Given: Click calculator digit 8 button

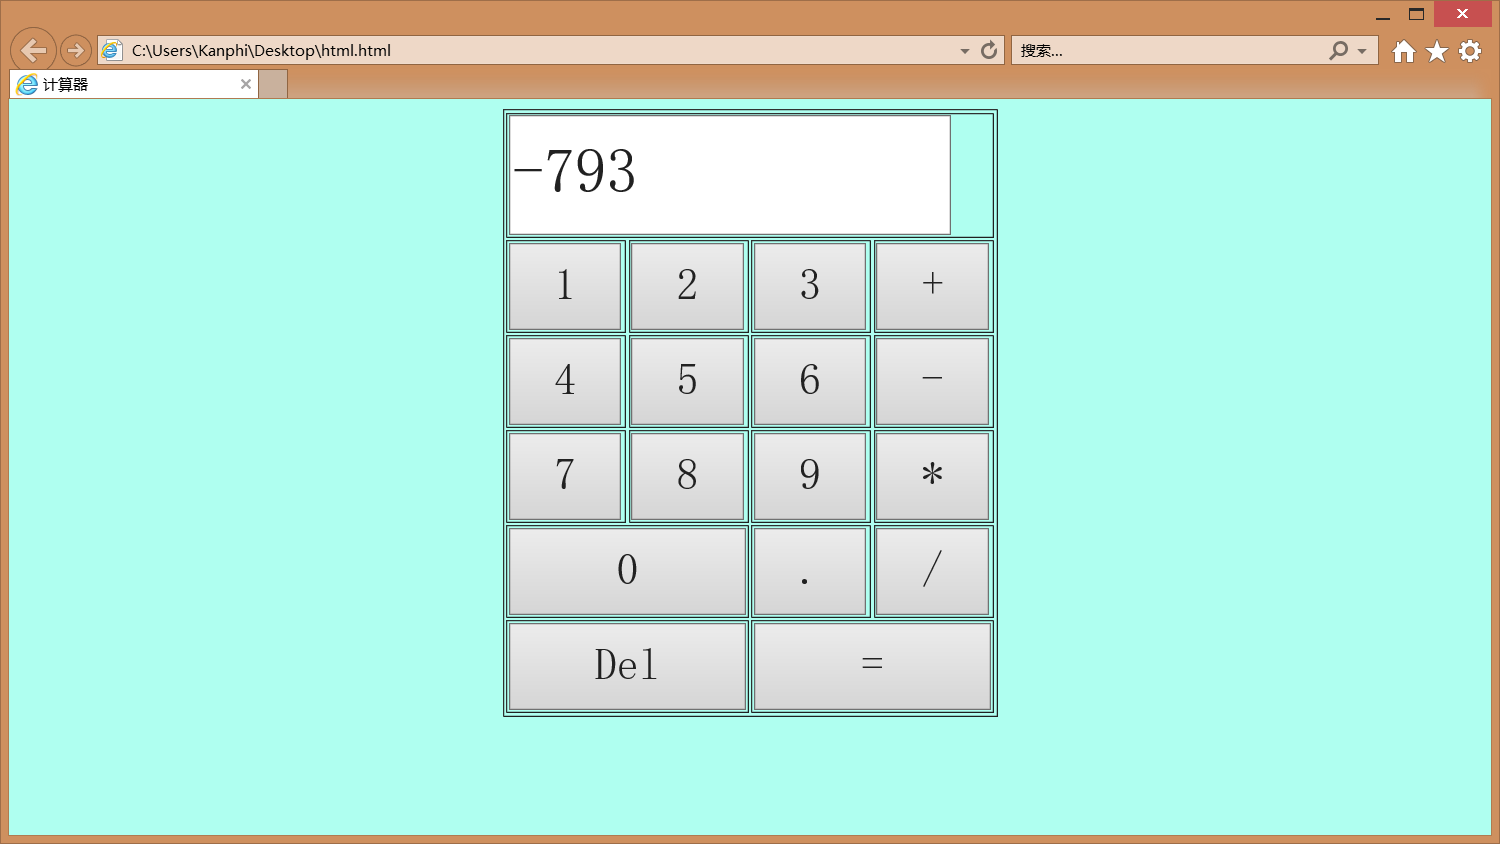Looking at the screenshot, I should click(x=688, y=476).
